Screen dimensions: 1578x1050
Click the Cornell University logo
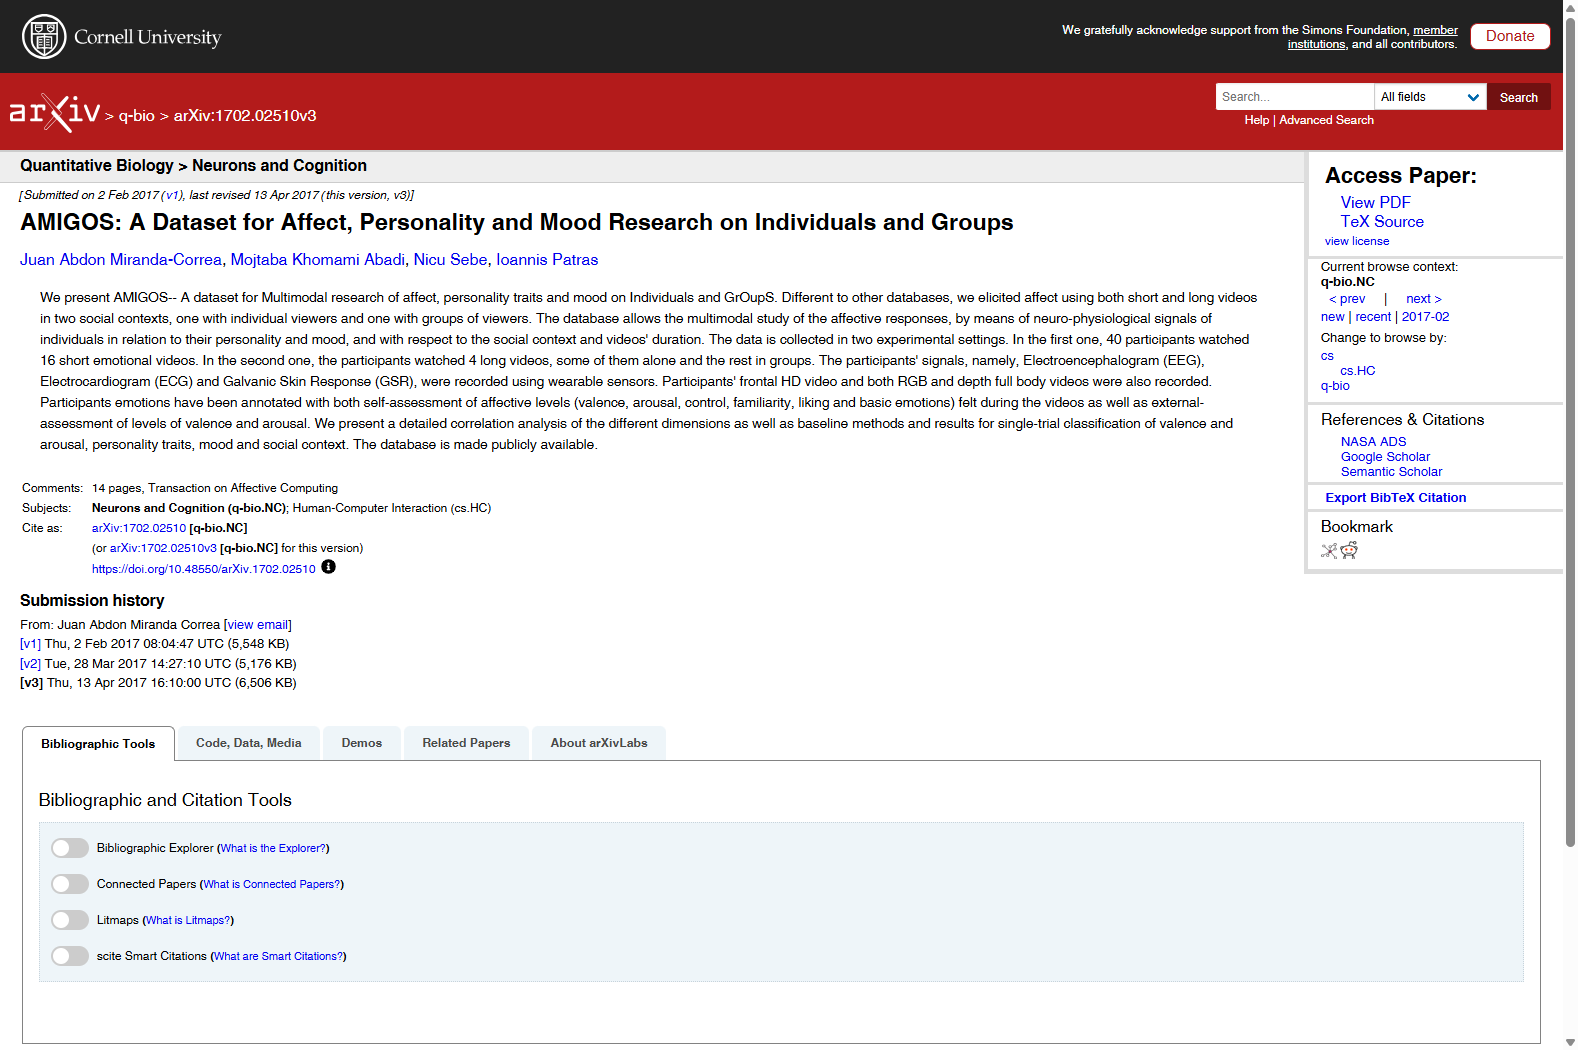[121, 37]
